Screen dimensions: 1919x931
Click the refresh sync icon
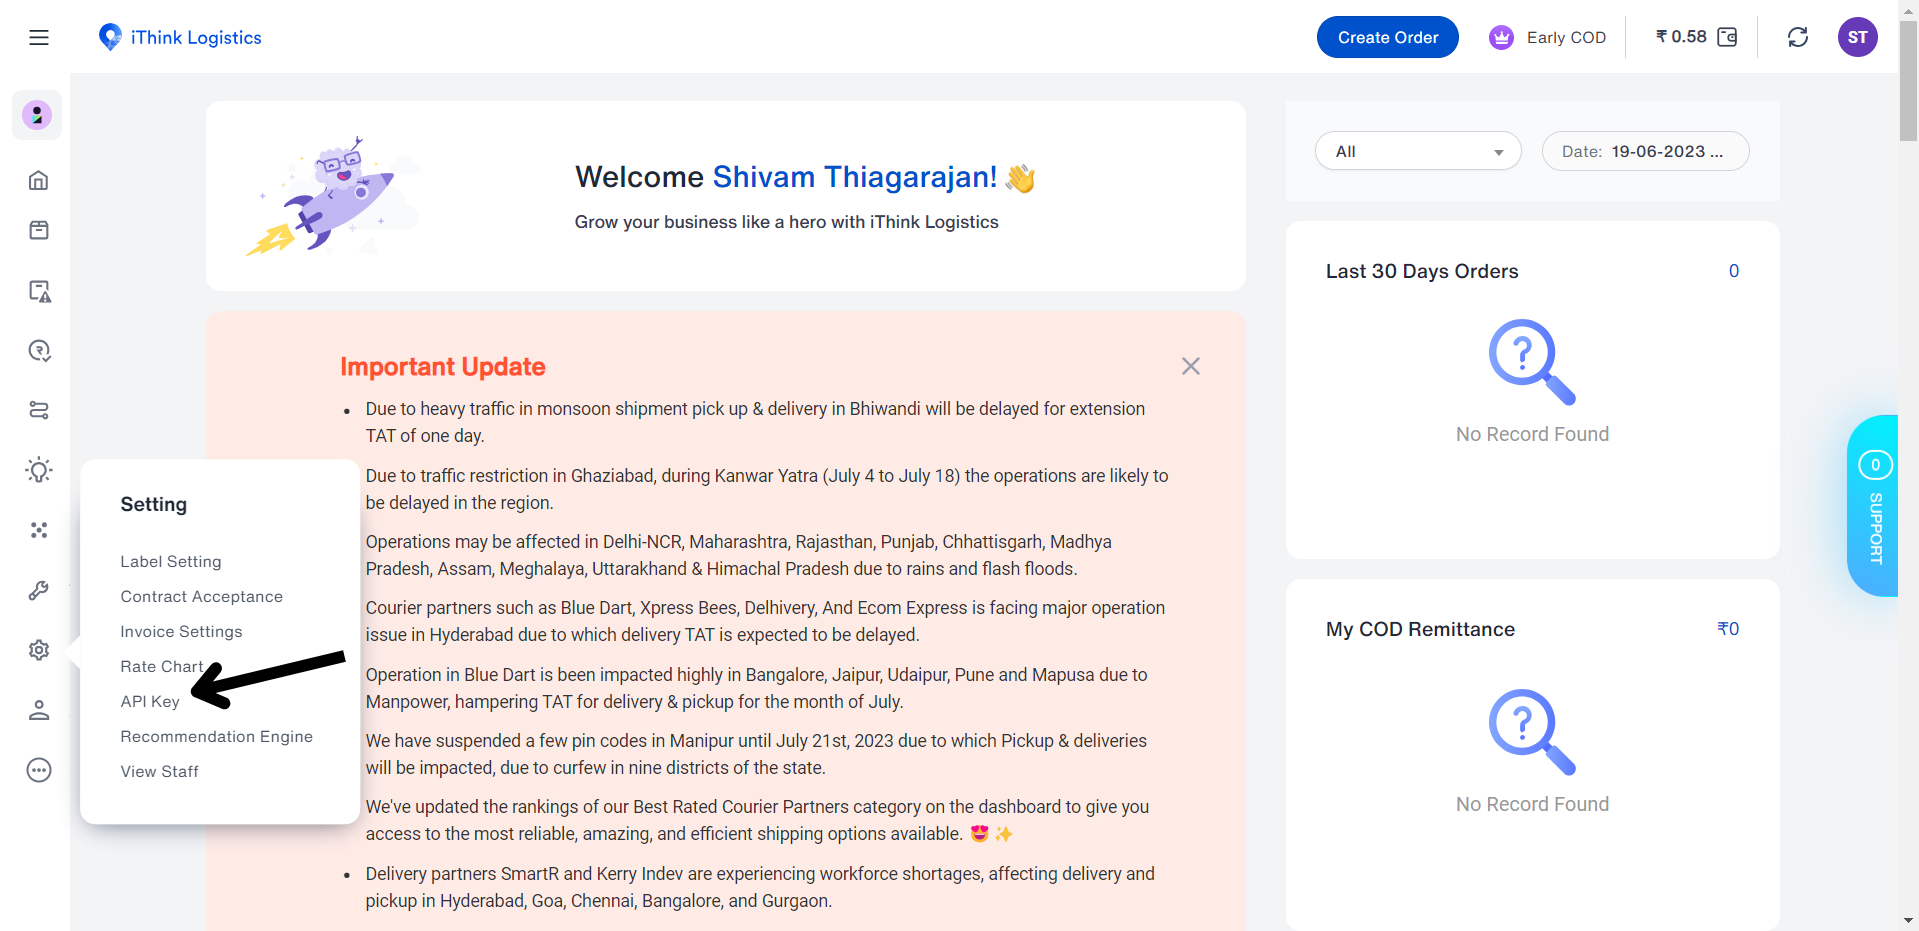(1798, 37)
